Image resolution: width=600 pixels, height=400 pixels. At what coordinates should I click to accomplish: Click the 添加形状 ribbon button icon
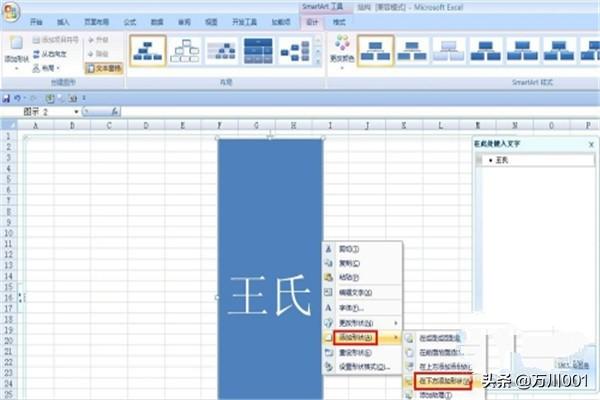tap(16, 43)
